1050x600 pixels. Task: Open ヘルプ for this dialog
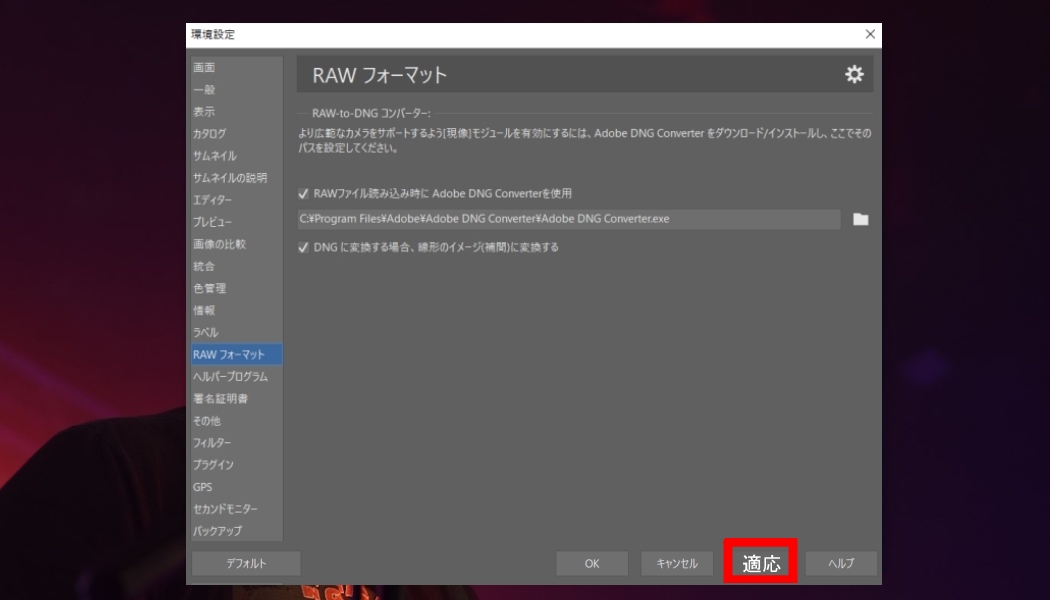pyautogui.click(x=841, y=564)
